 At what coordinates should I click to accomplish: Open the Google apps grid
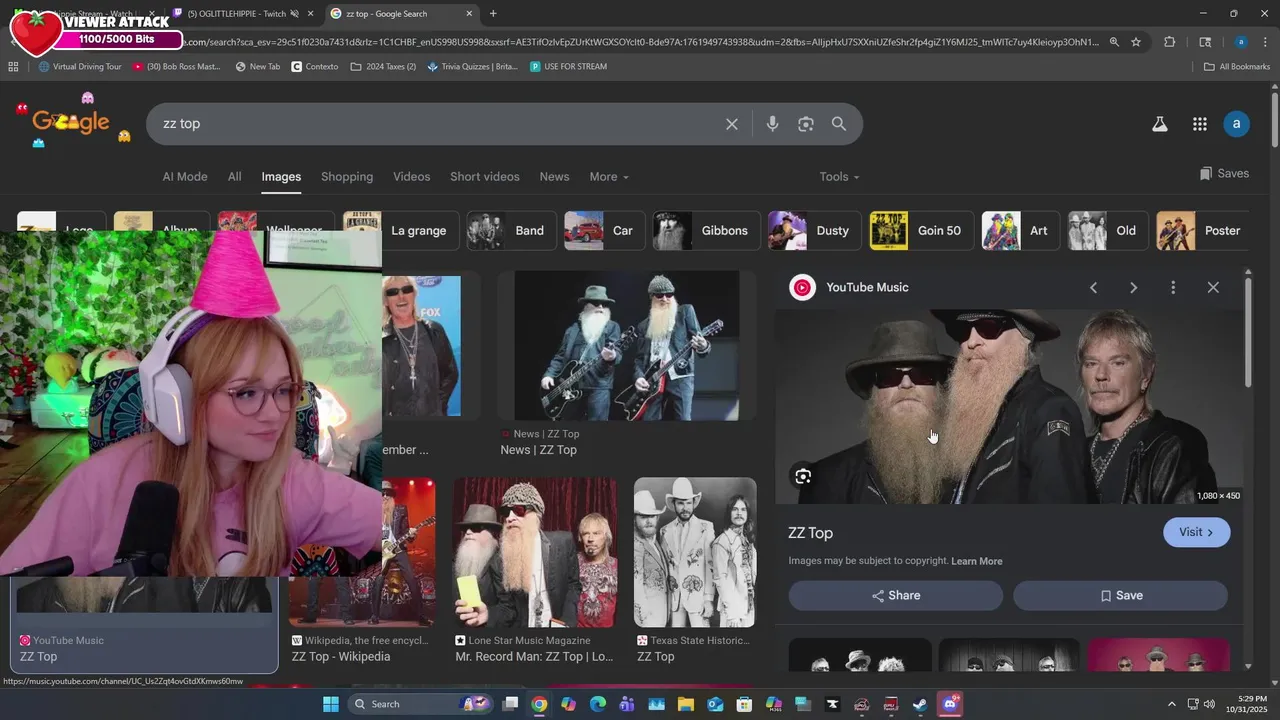tap(1200, 124)
